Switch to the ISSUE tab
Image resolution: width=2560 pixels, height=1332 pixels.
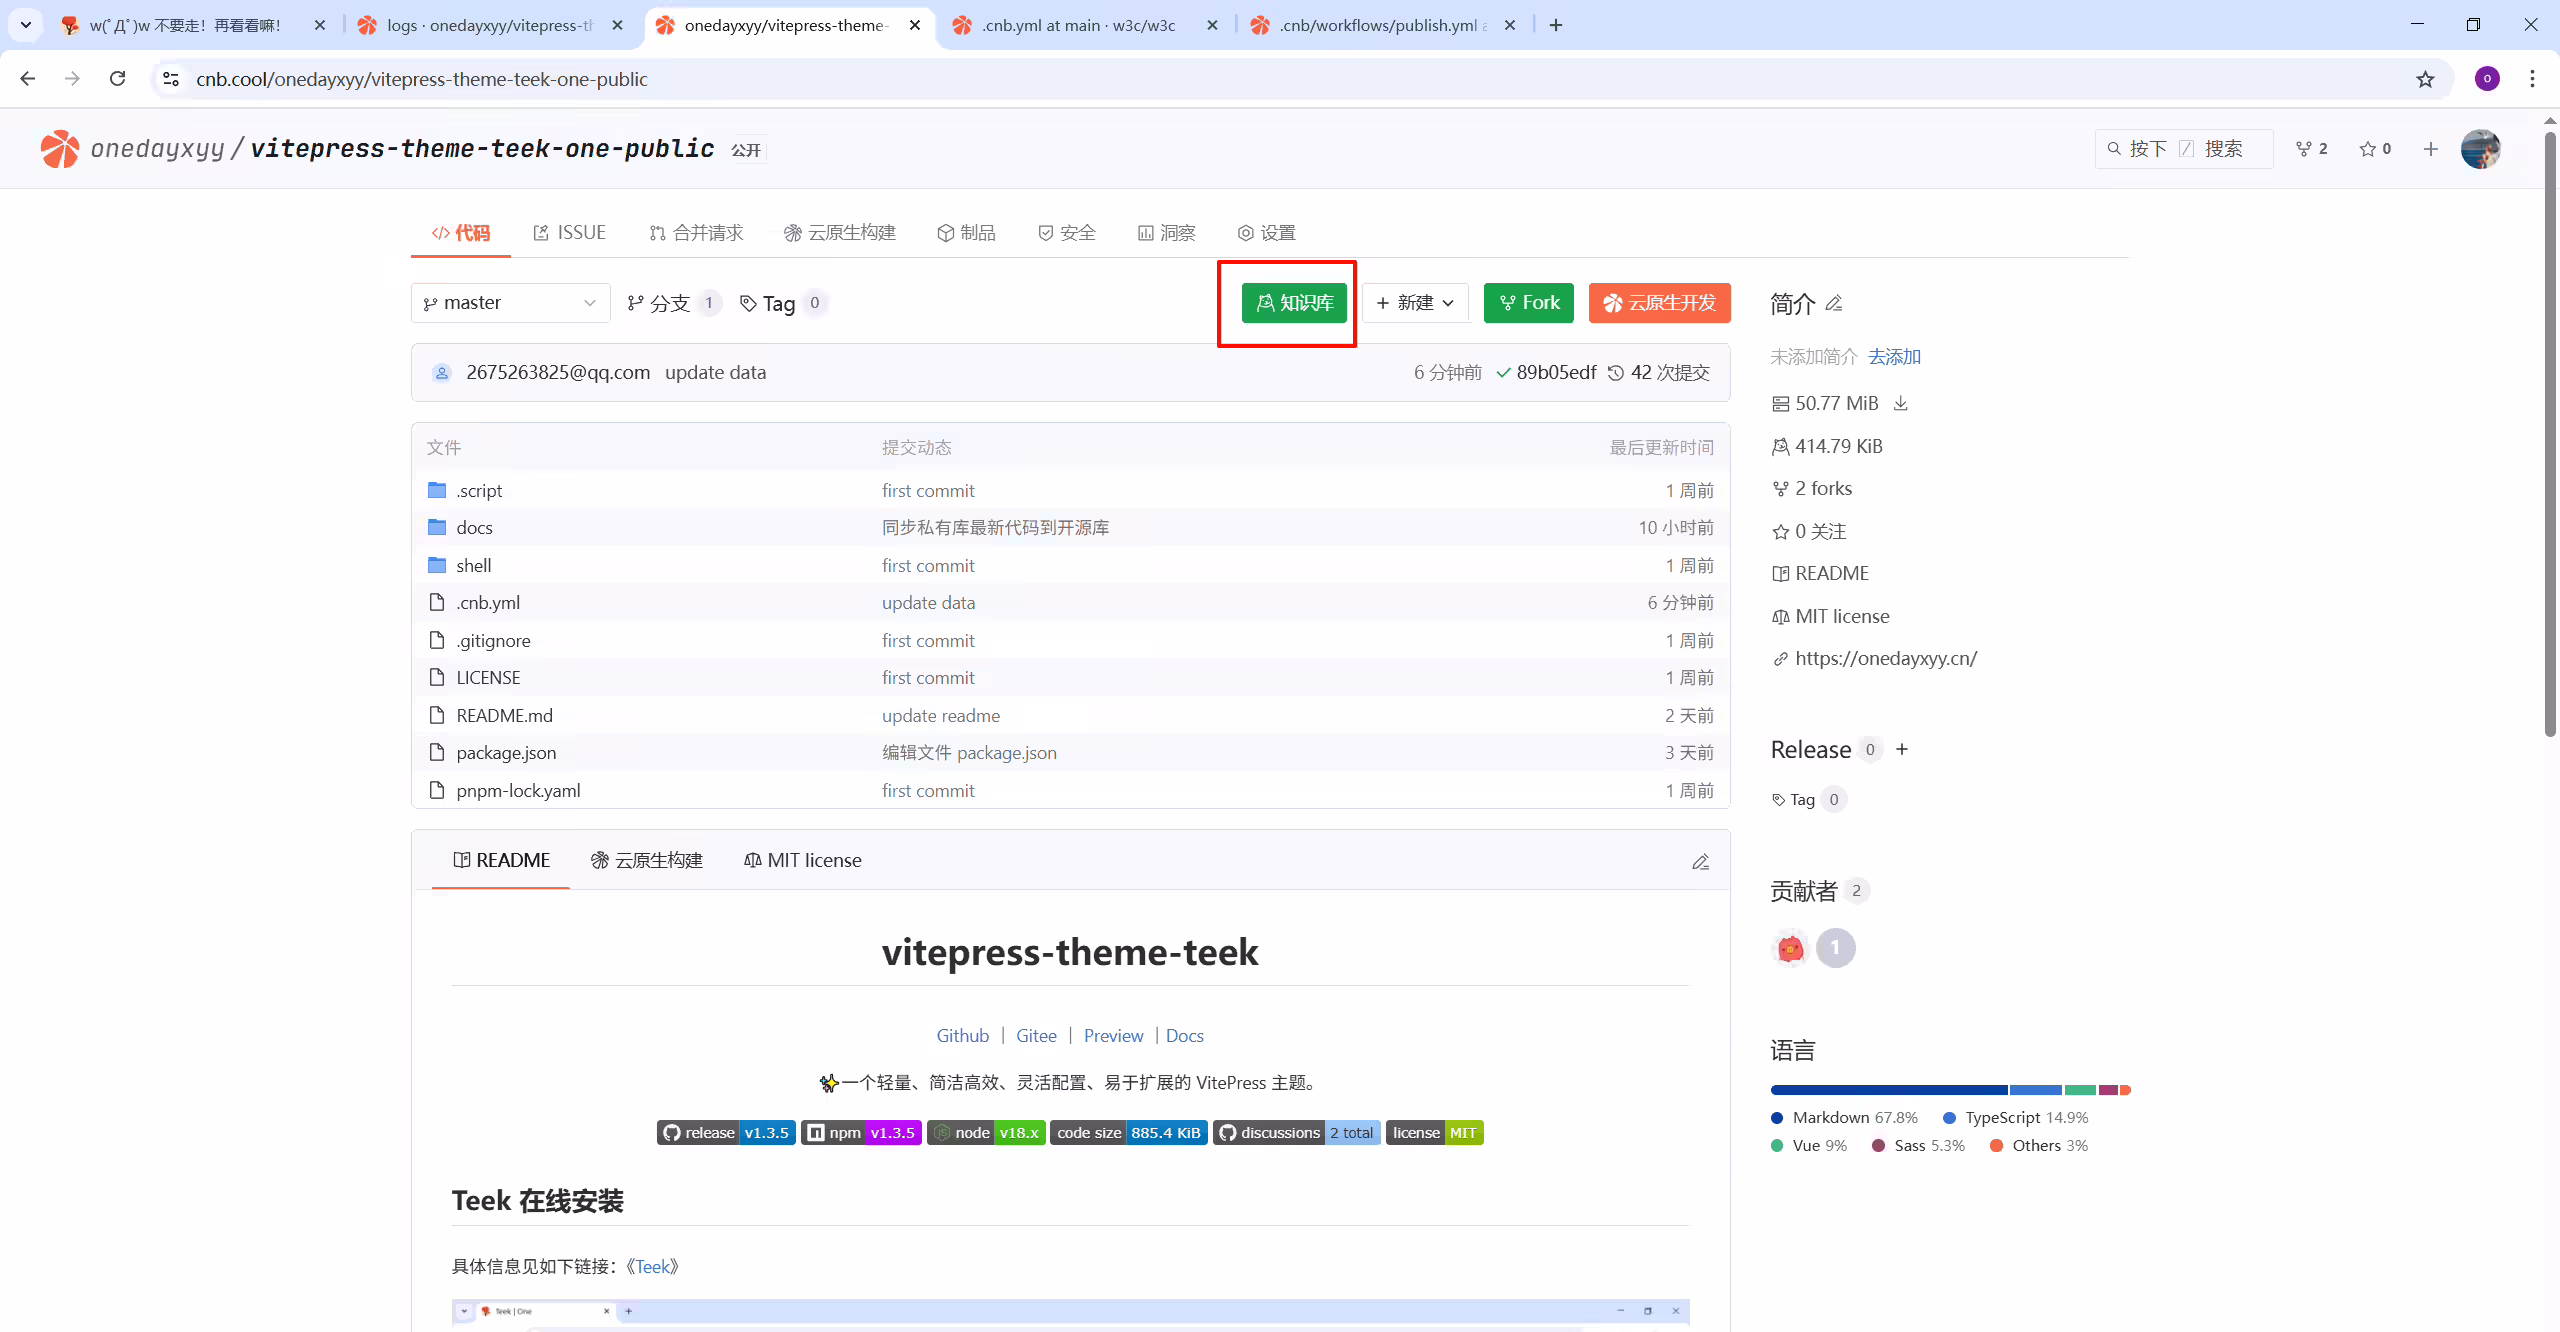[569, 232]
